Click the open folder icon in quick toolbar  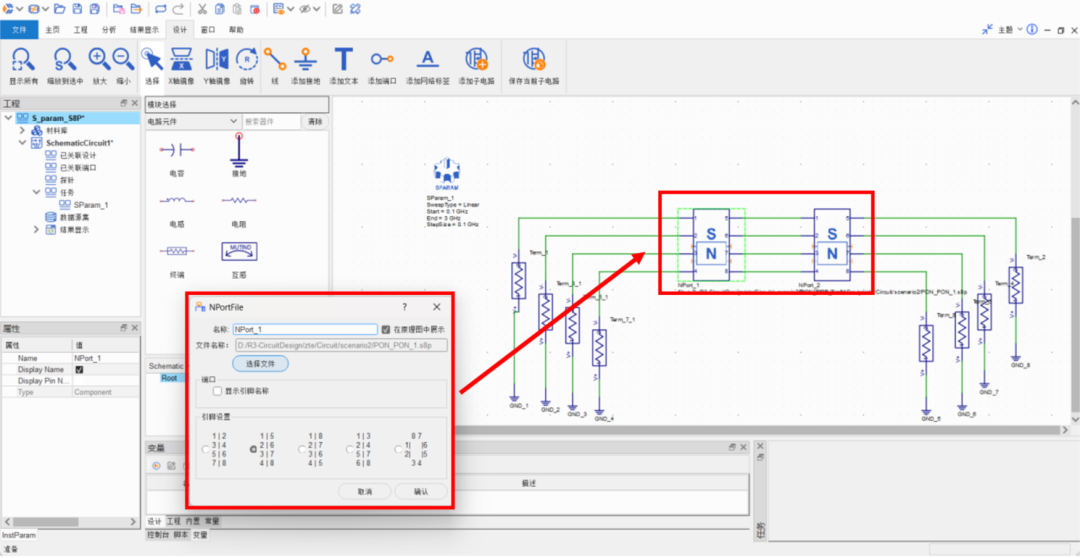tap(59, 9)
